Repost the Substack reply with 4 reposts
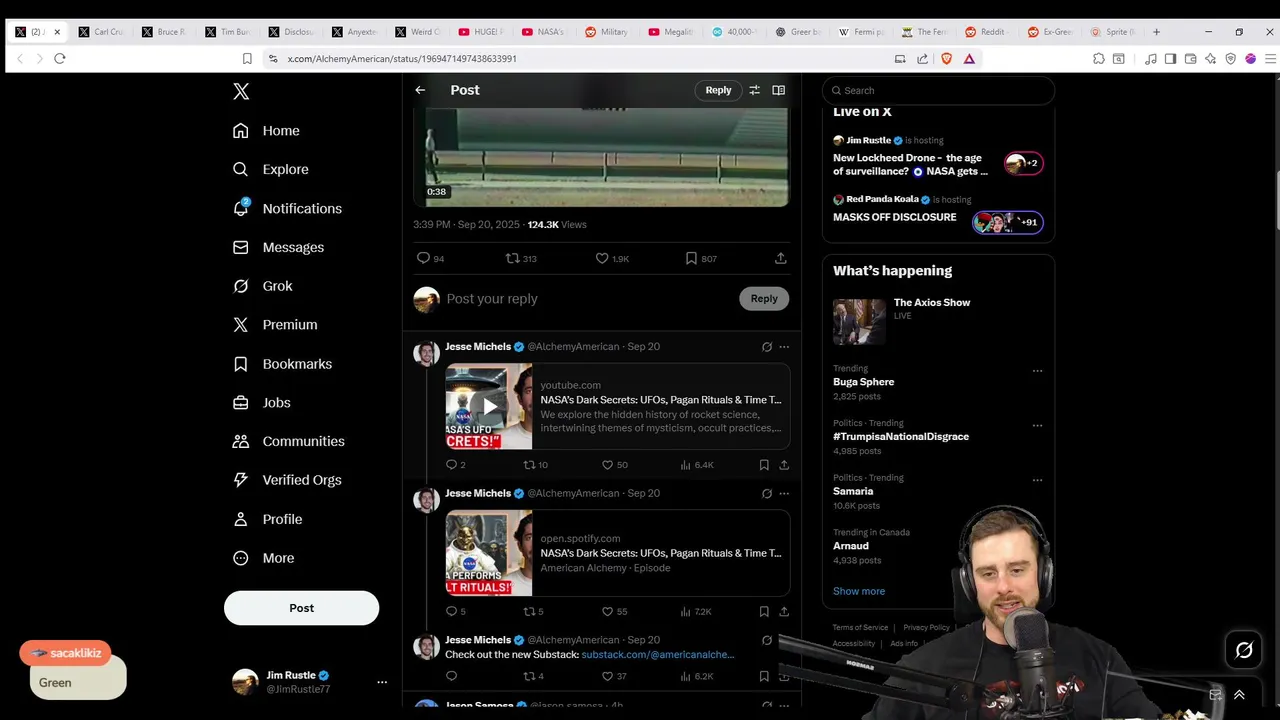 (534, 676)
